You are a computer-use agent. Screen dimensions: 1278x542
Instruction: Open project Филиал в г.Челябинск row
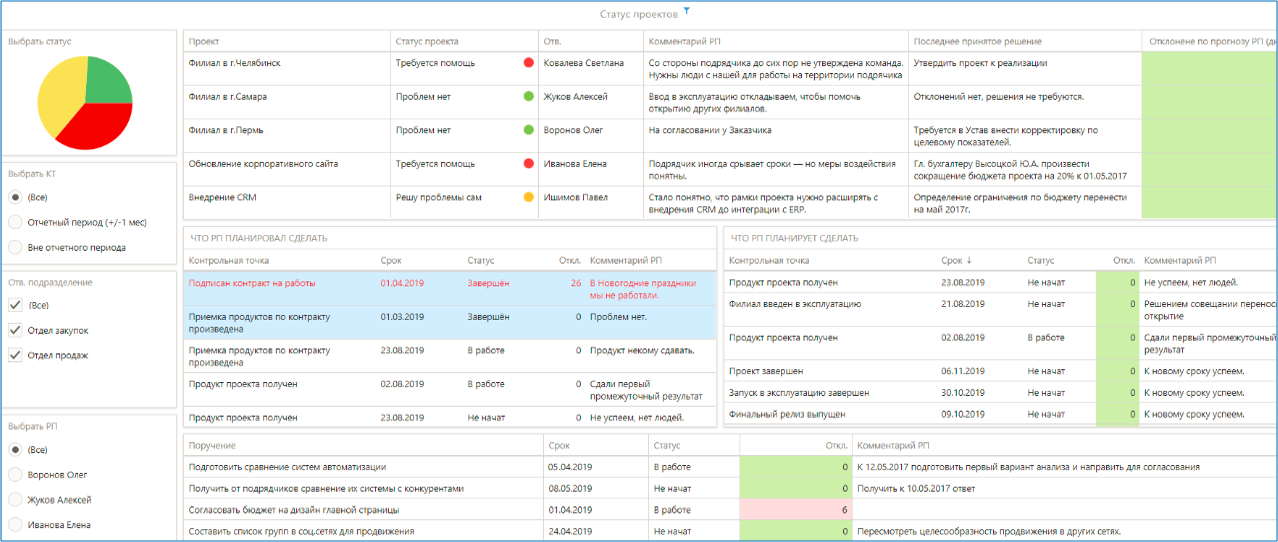(x=234, y=62)
